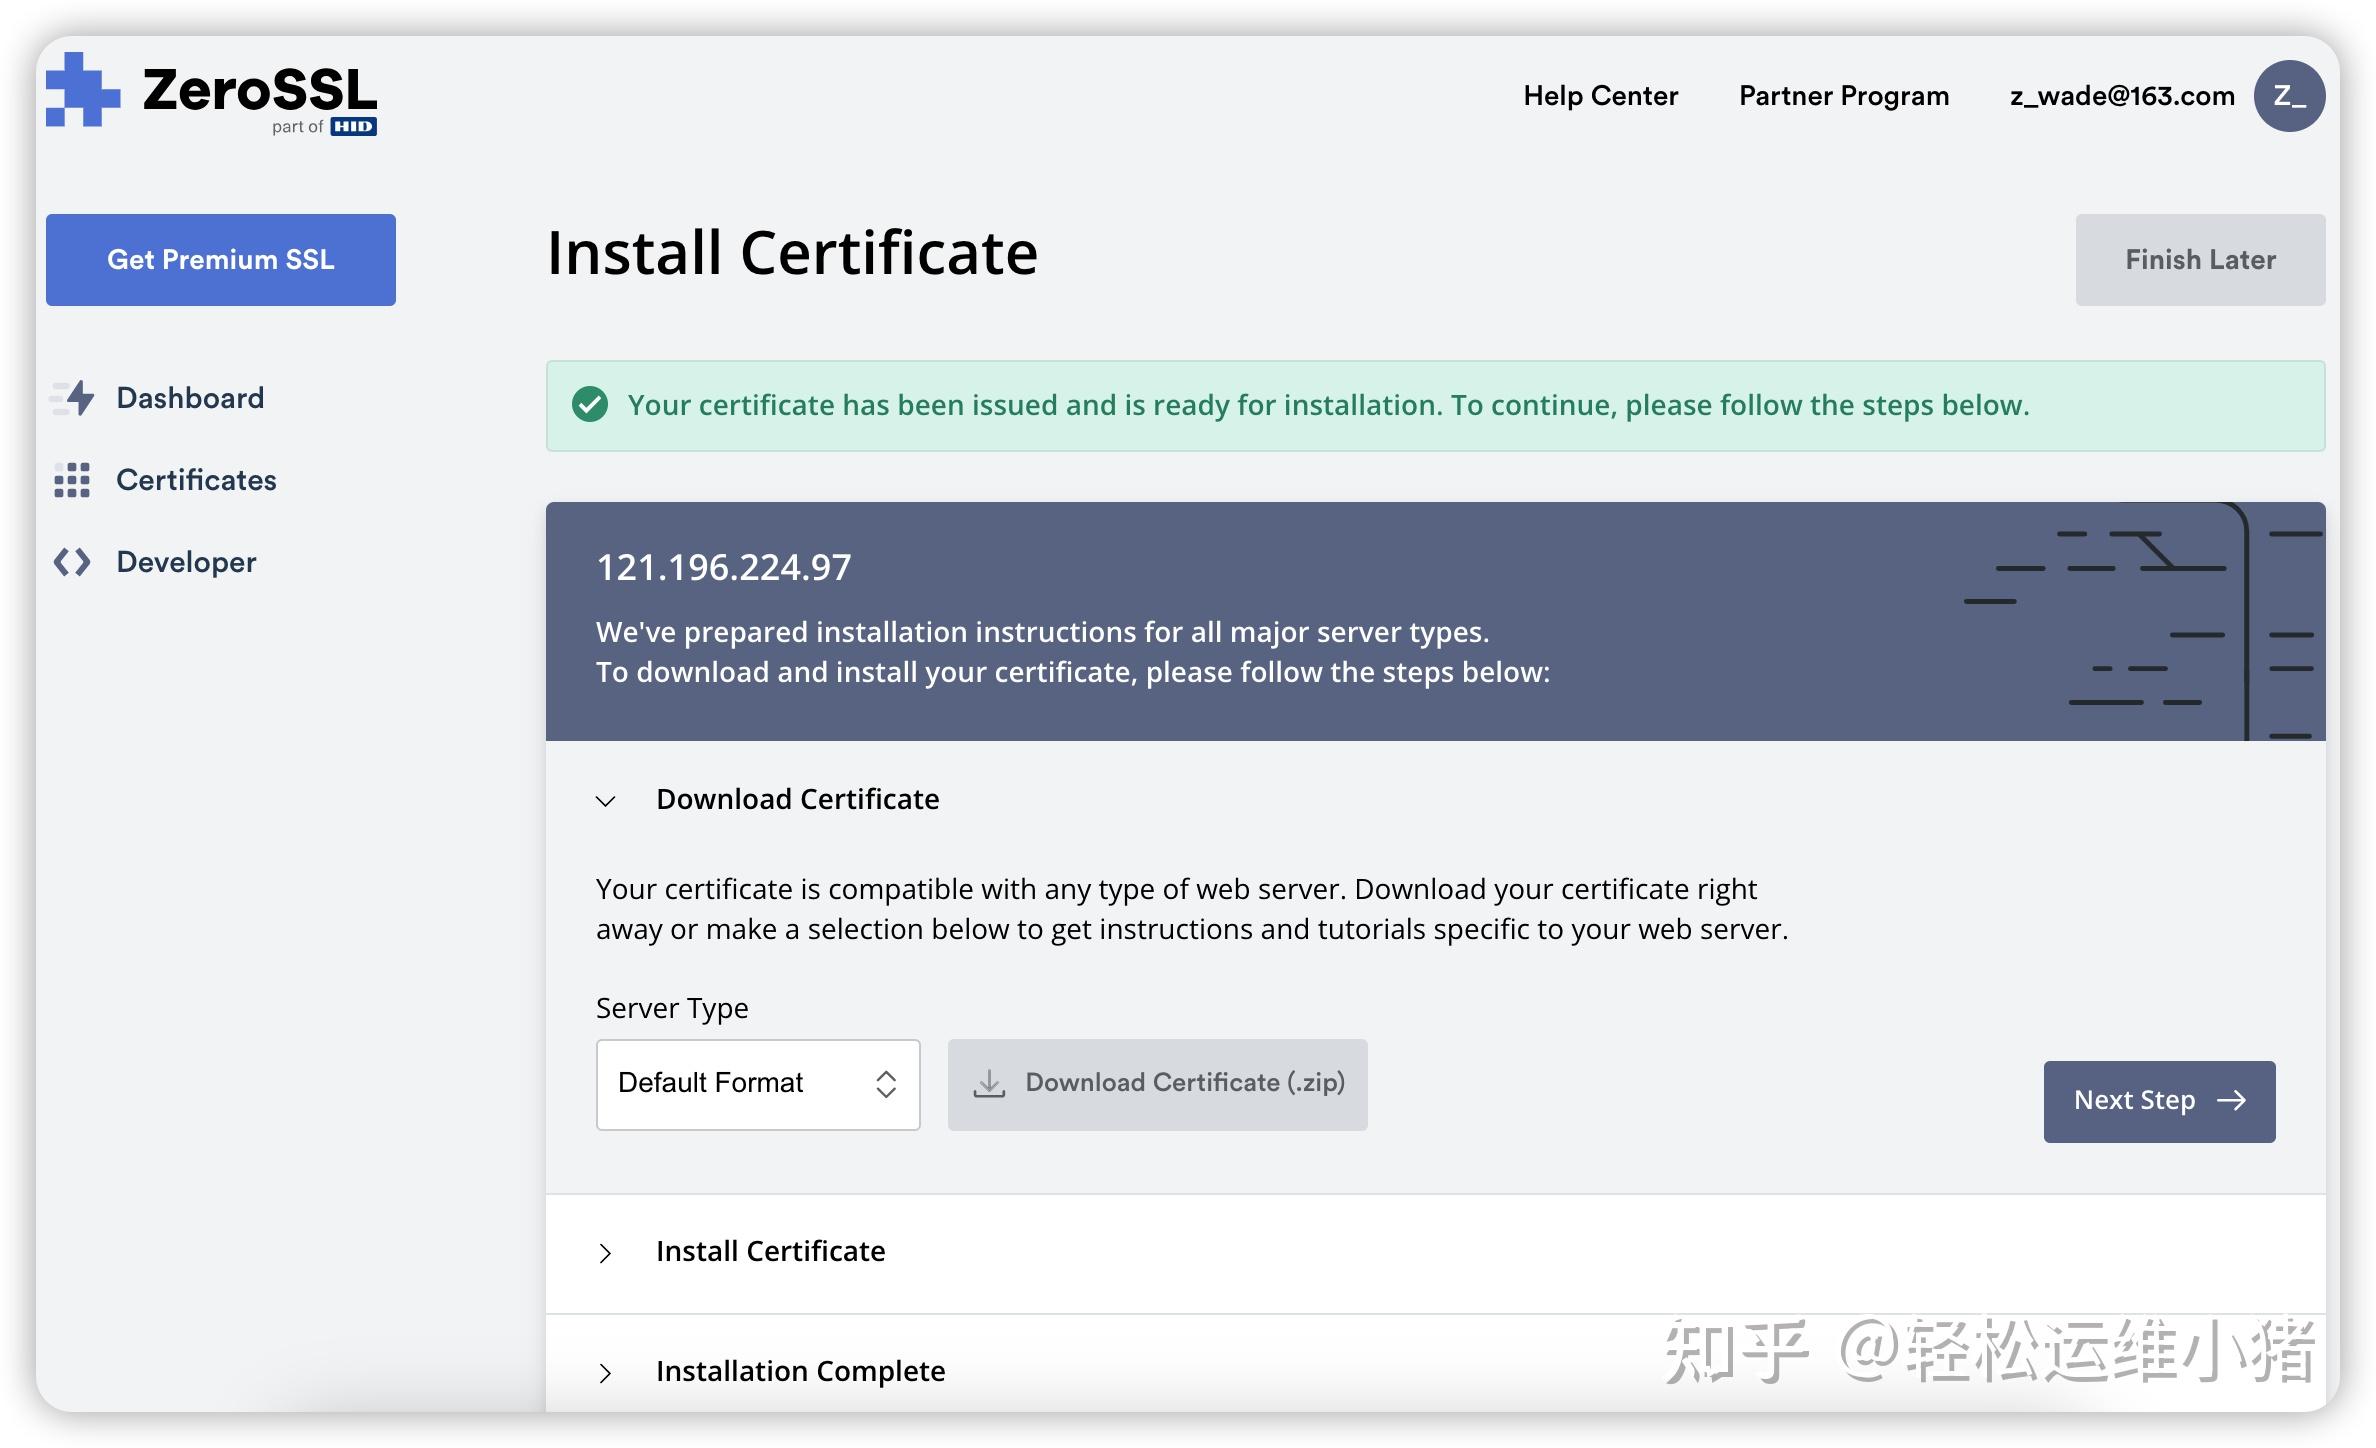Open Developer section via the code brackets icon
This screenshot has height=1448, width=2376.
[x=71, y=561]
